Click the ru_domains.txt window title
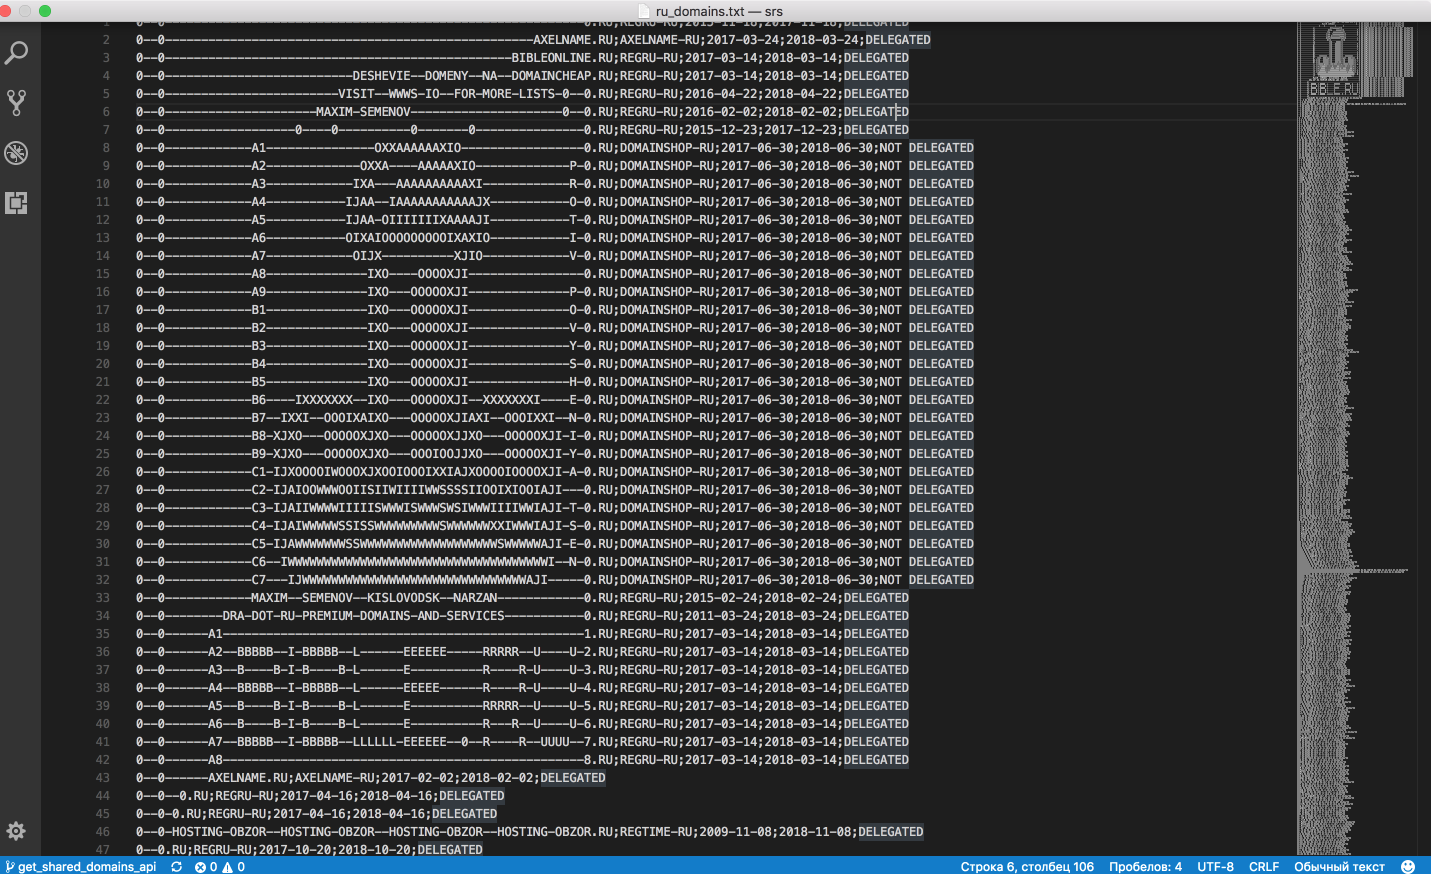This screenshot has width=1431, height=874. 719,11
